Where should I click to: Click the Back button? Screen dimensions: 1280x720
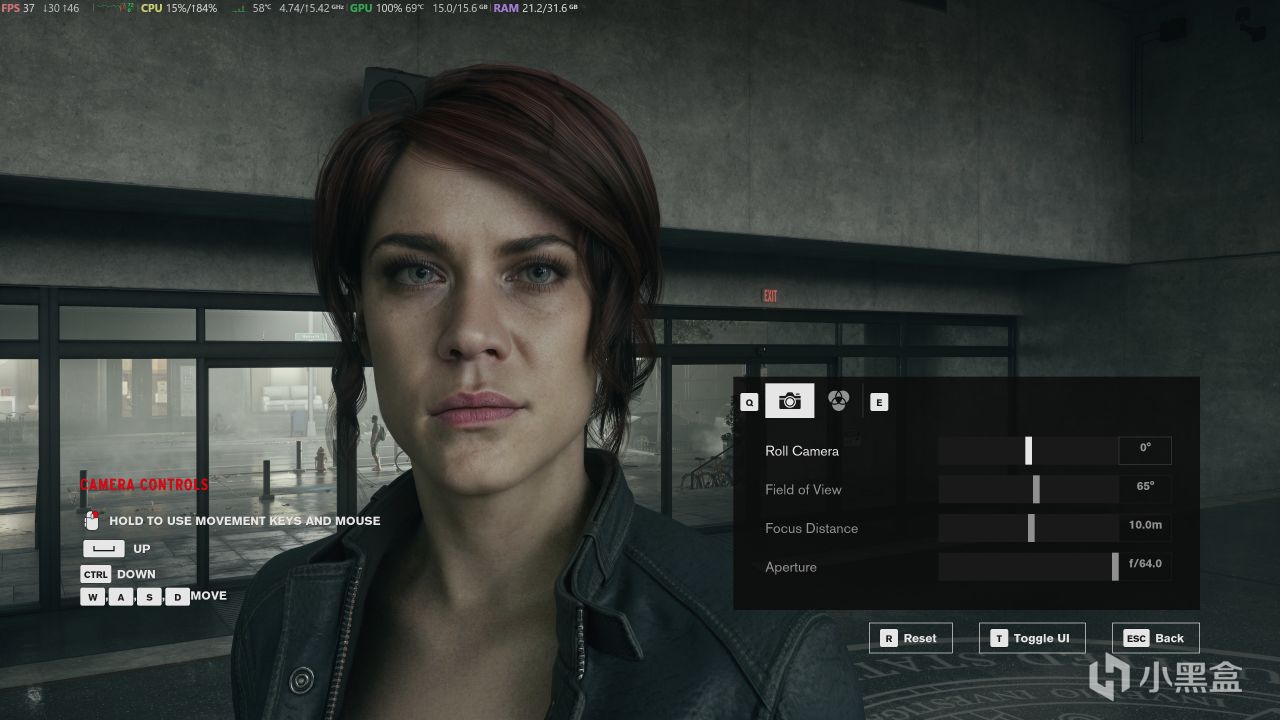1155,638
